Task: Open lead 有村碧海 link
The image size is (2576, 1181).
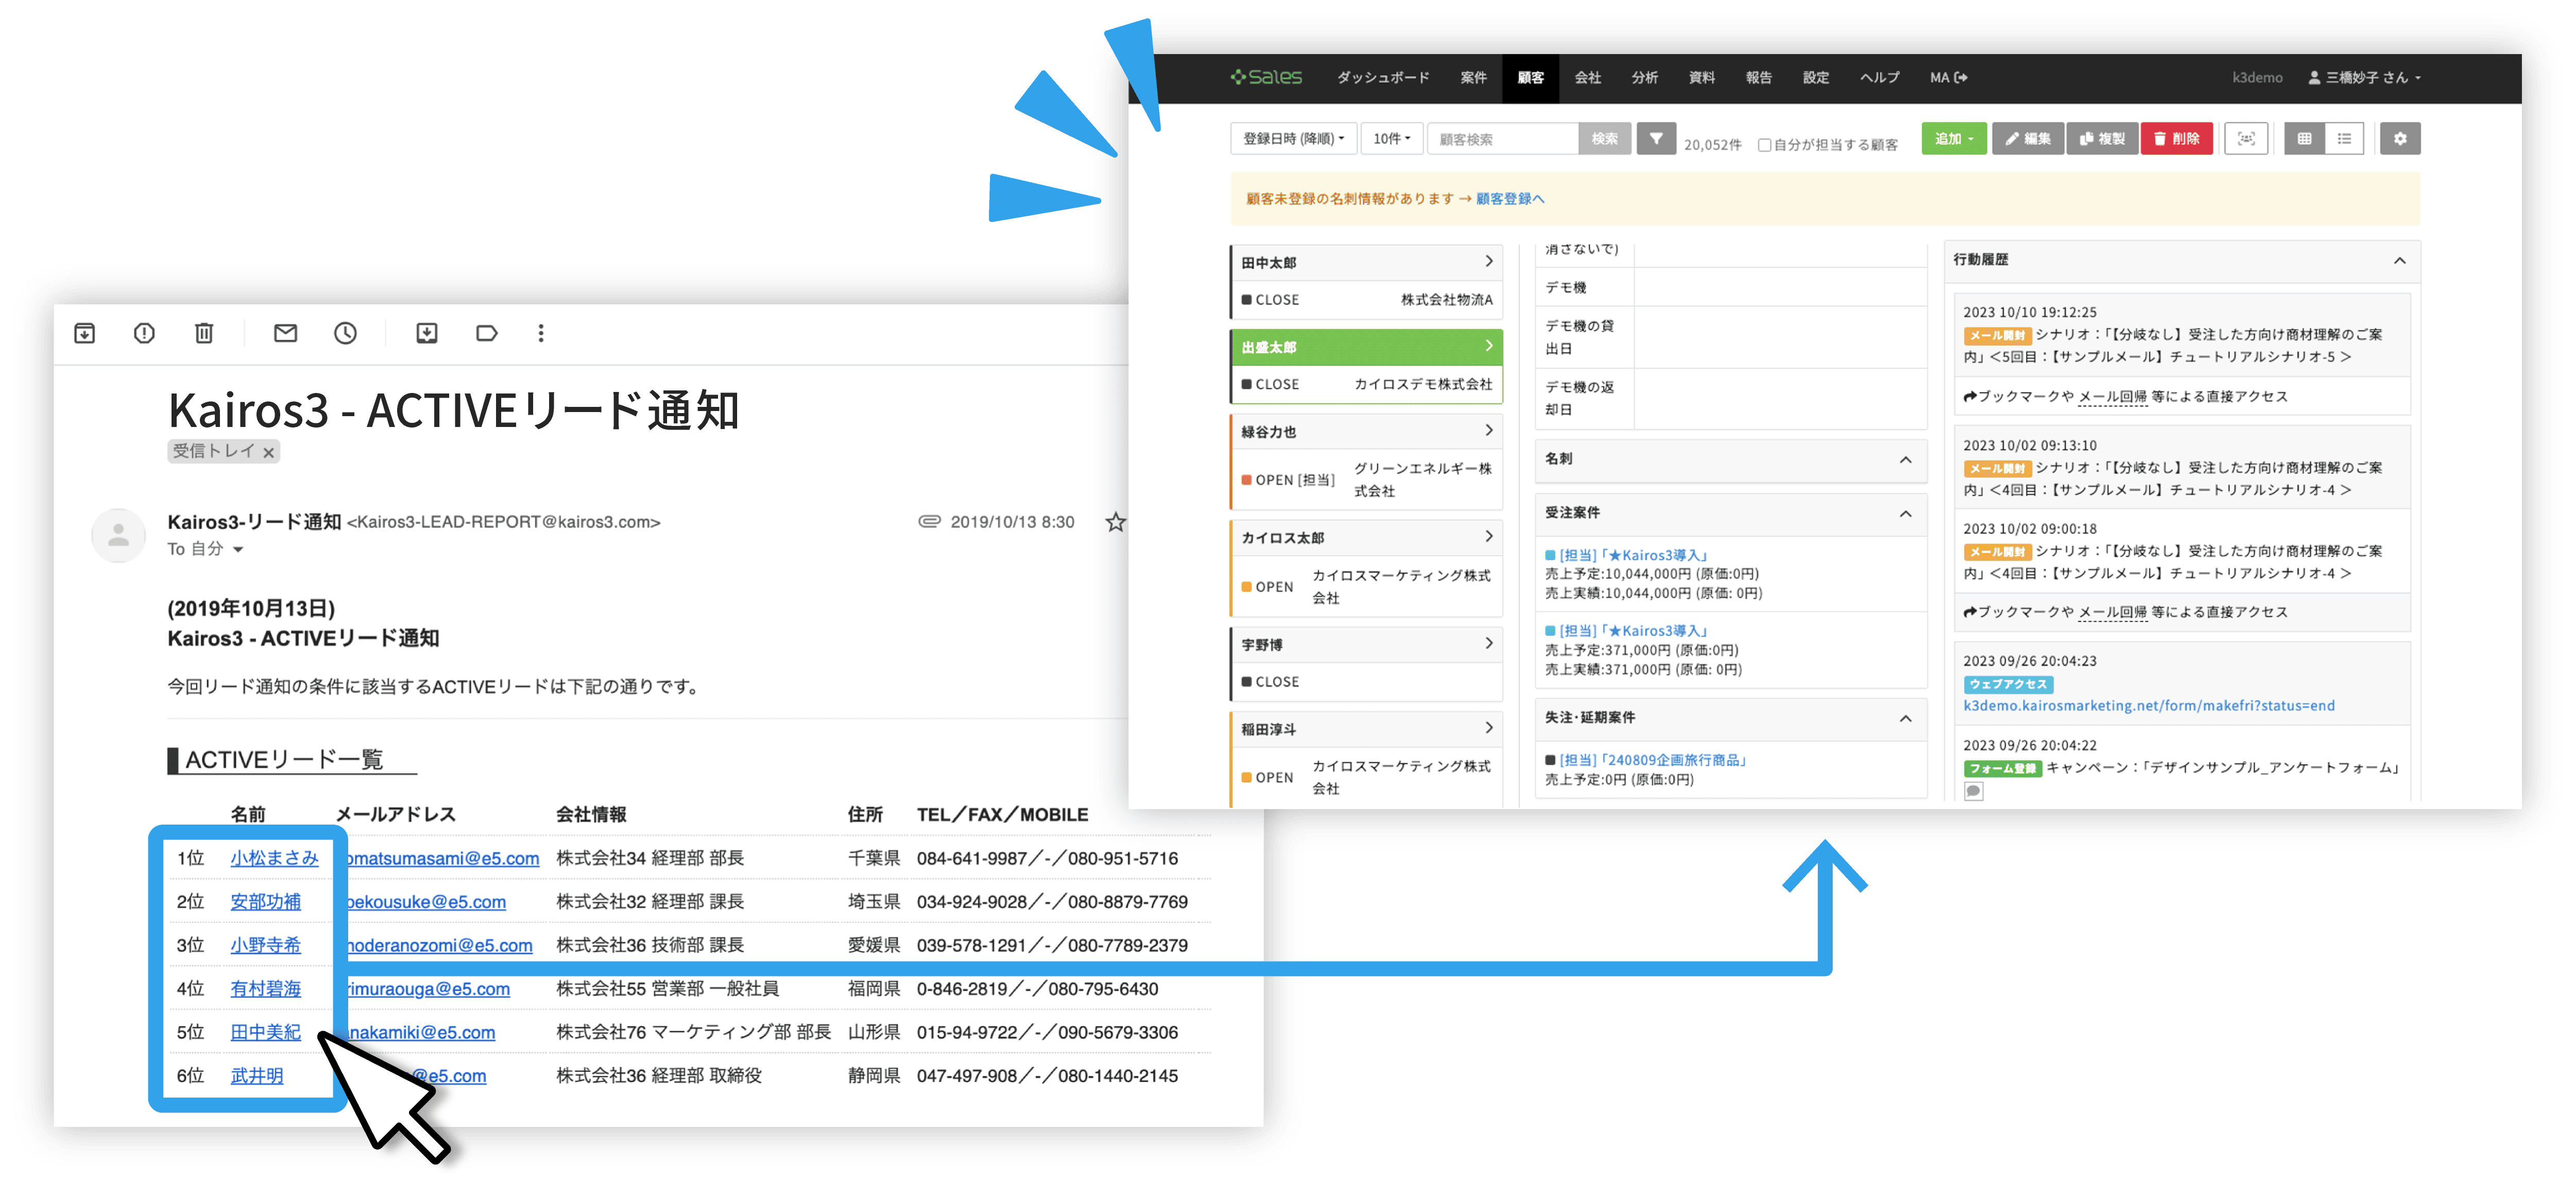Action: pyautogui.click(x=265, y=989)
